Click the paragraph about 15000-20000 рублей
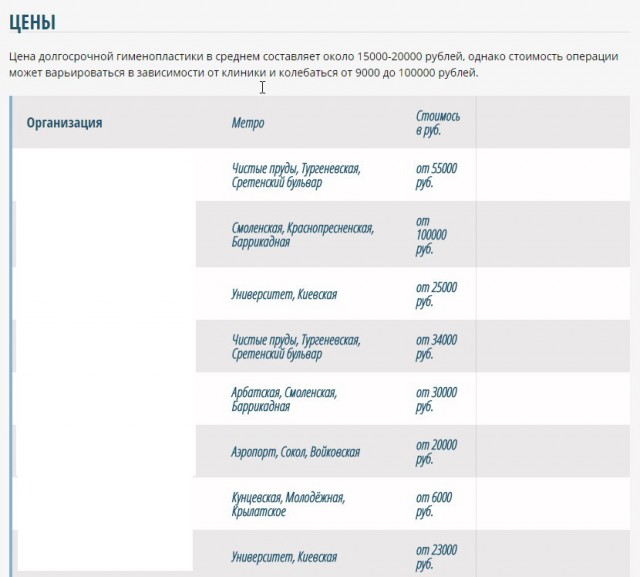Viewport: 640px width, 577px height. click(x=313, y=64)
